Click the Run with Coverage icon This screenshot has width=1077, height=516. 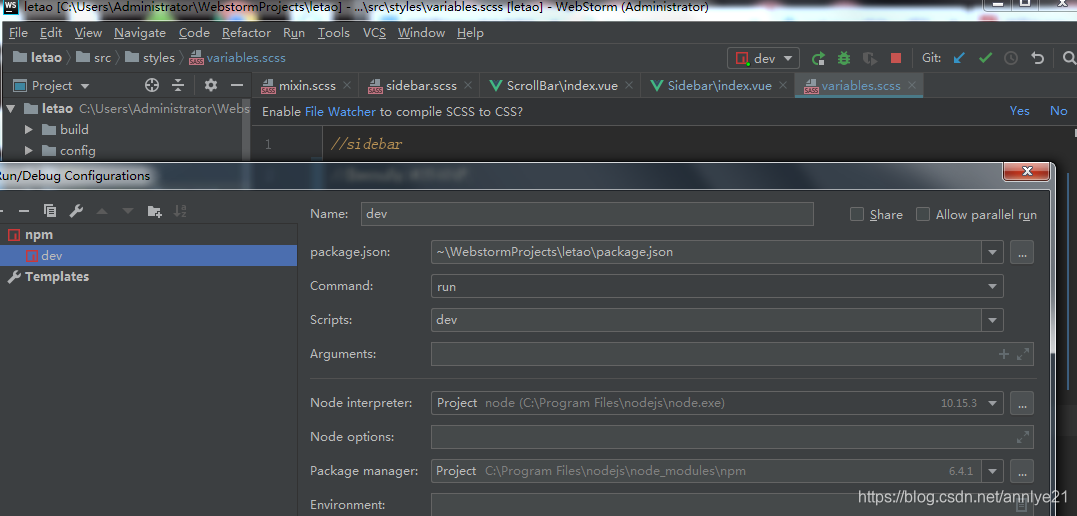870,58
